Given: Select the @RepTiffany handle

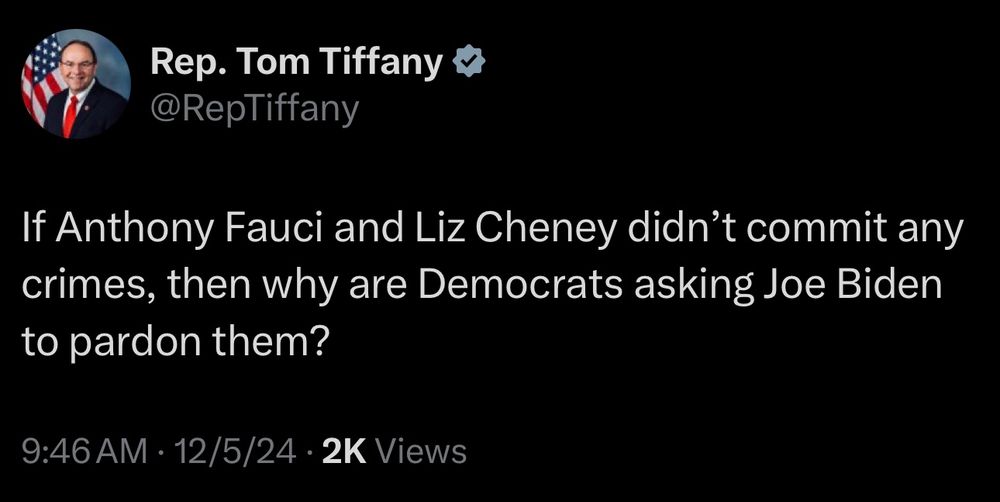Looking at the screenshot, I should point(255,110).
